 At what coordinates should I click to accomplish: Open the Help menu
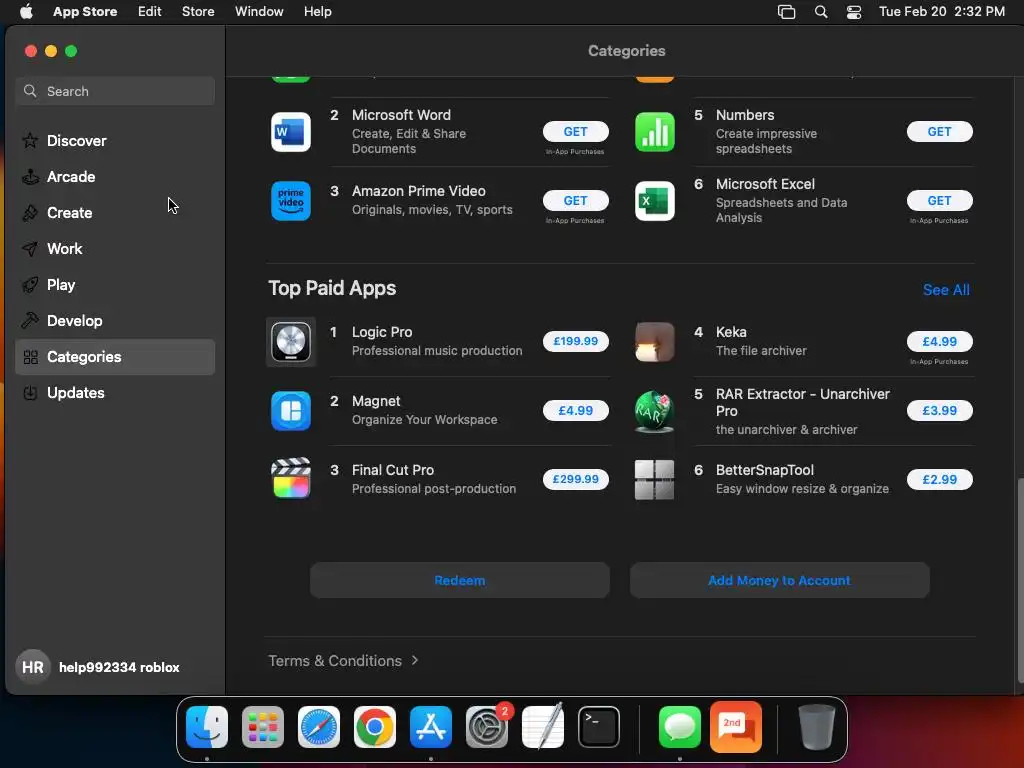317,12
